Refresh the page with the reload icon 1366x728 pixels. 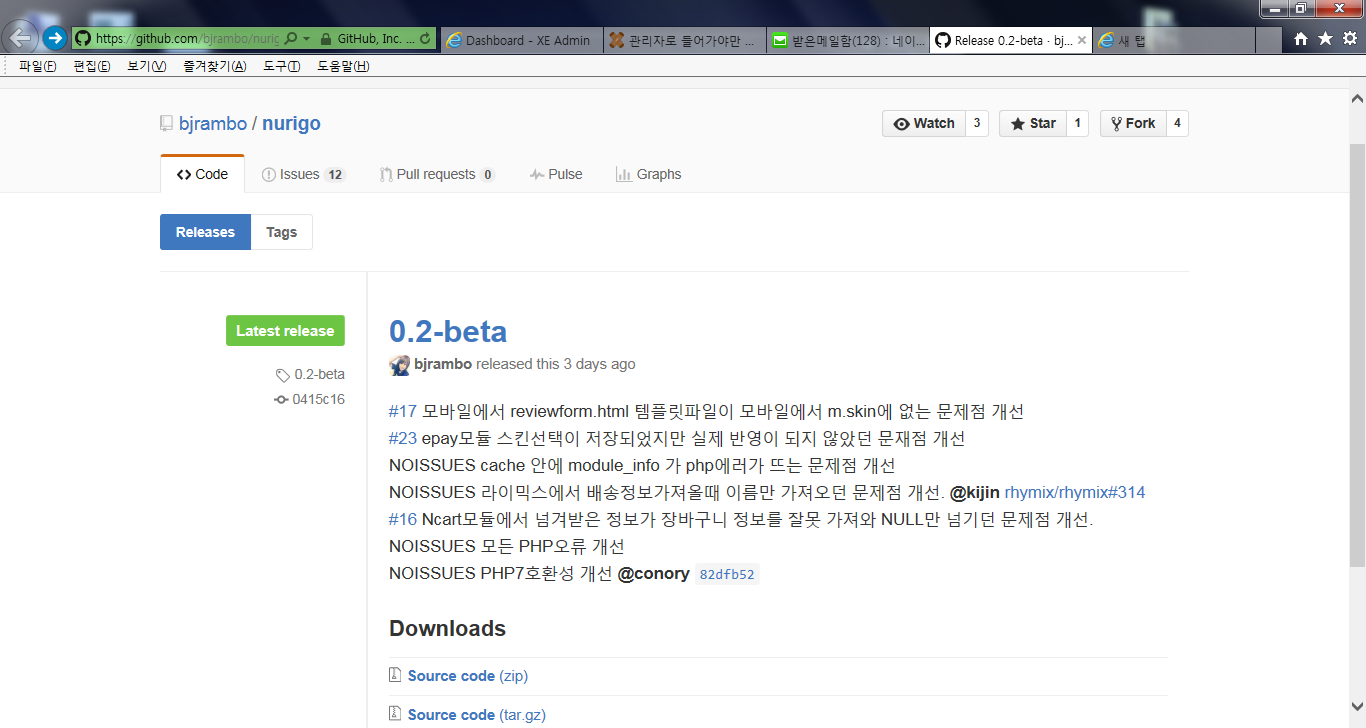pyautogui.click(x=427, y=39)
